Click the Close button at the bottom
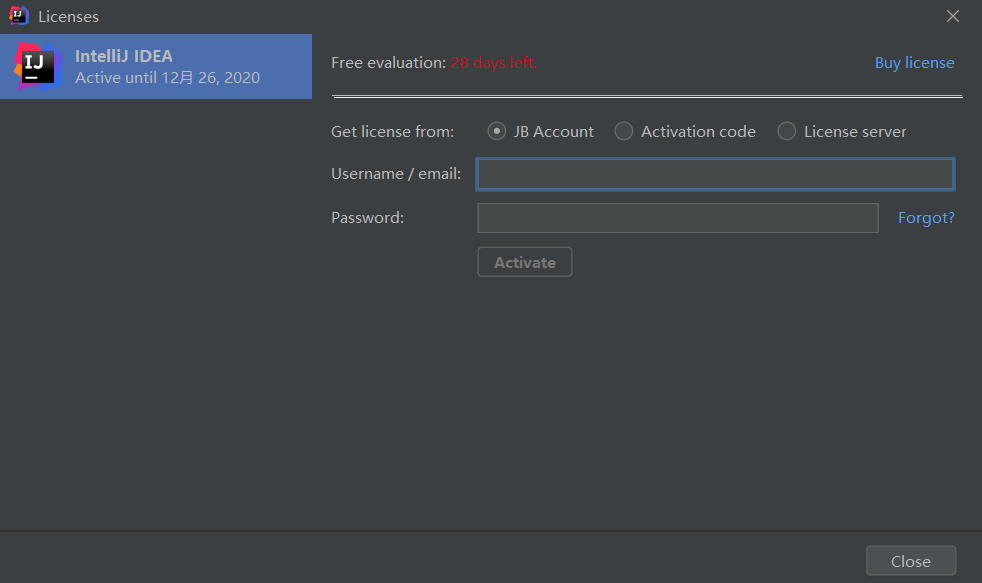 point(911,561)
